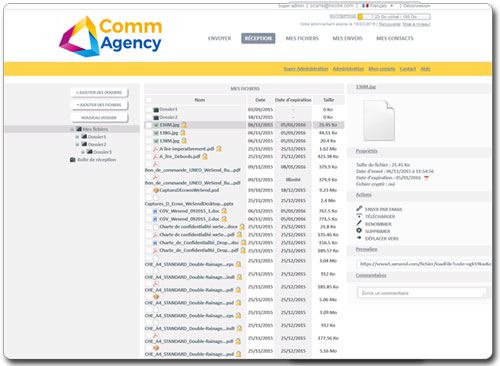Check the select-all checkbox in the table header
The height and width of the screenshot is (366, 500).
point(149,100)
